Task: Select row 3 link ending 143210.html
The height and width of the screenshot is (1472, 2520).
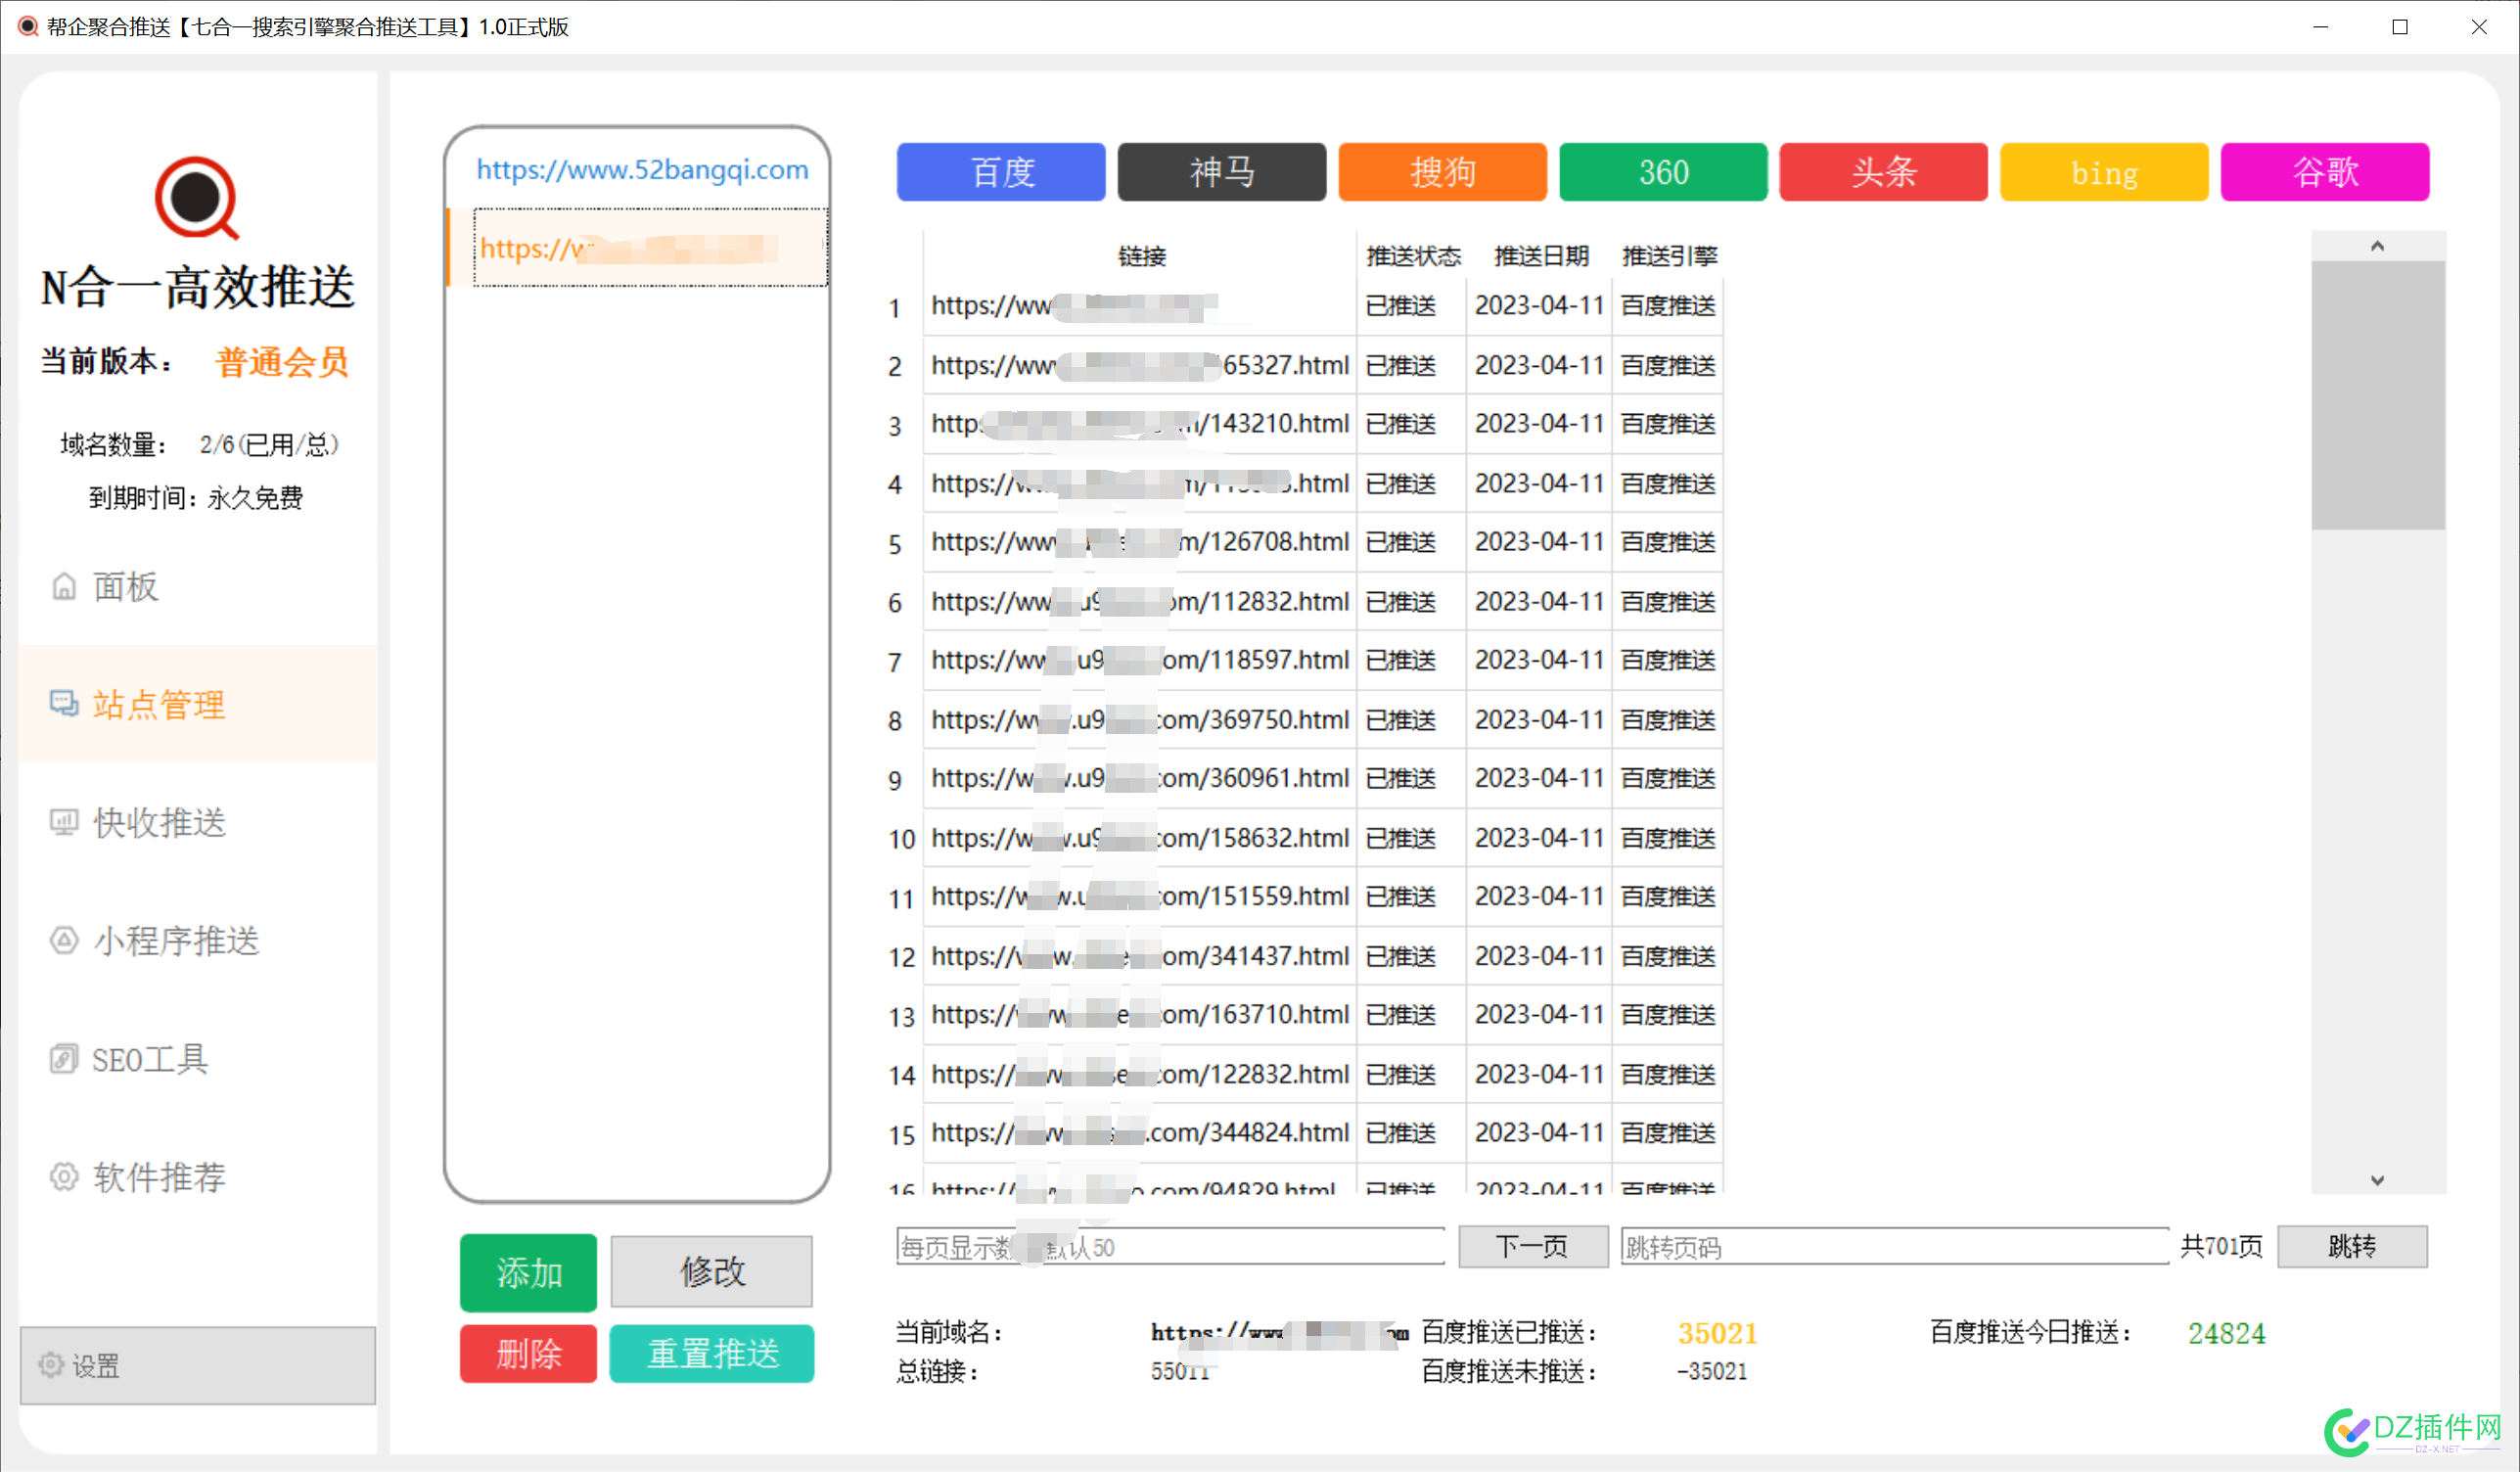Action: point(1140,424)
